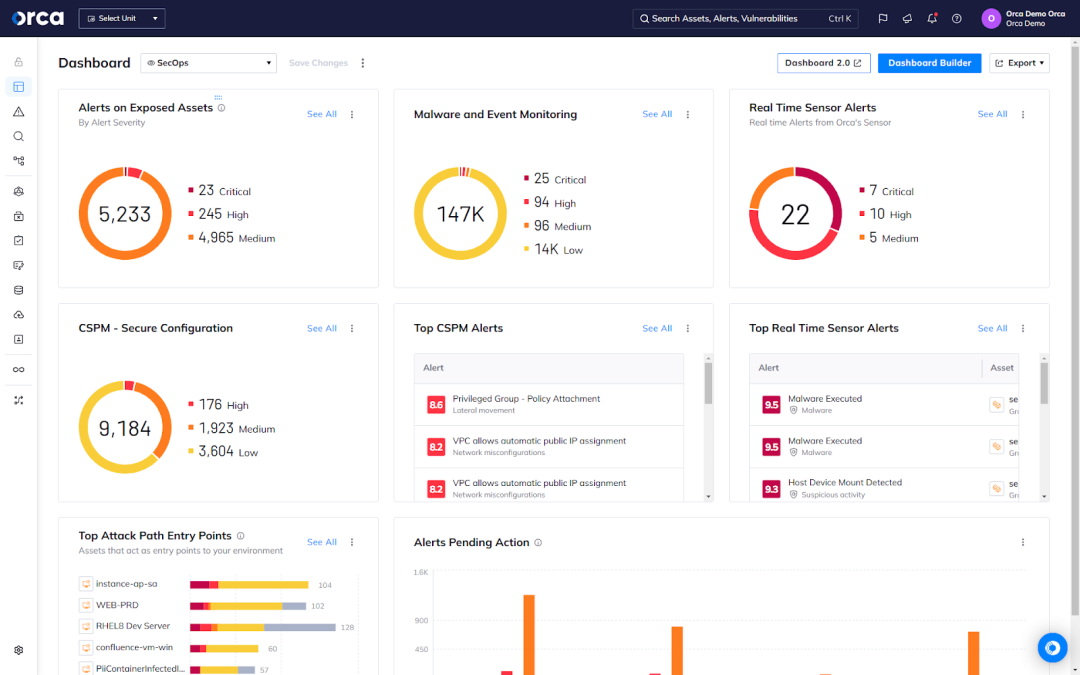The image size is (1080, 675).
Task: Click the Dashboard Builder button
Action: coord(929,63)
